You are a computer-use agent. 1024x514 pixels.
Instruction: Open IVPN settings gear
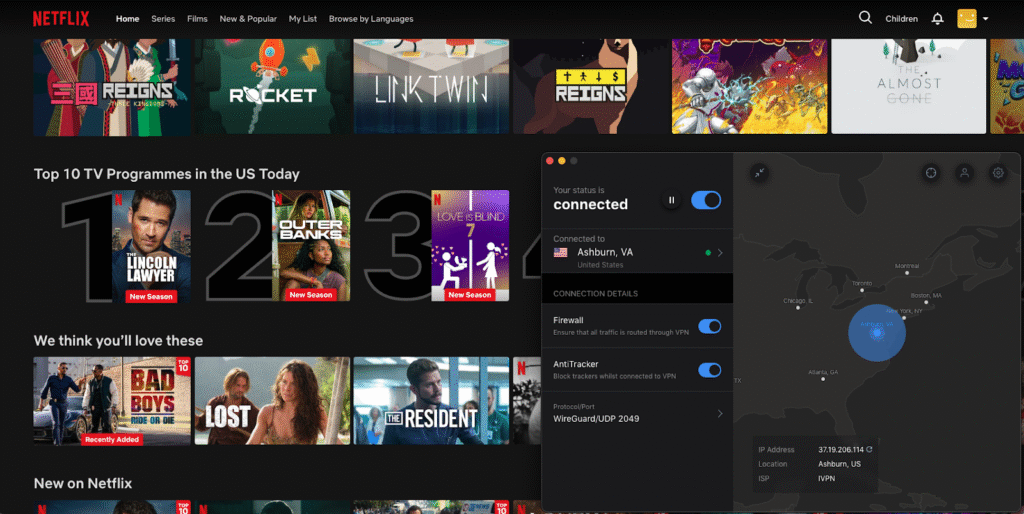point(998,173)
